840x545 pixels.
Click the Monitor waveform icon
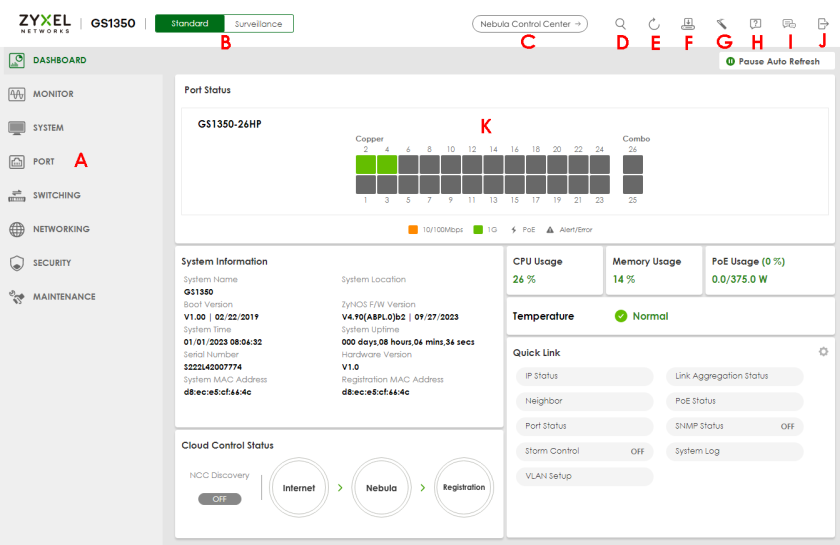point(17,94)
